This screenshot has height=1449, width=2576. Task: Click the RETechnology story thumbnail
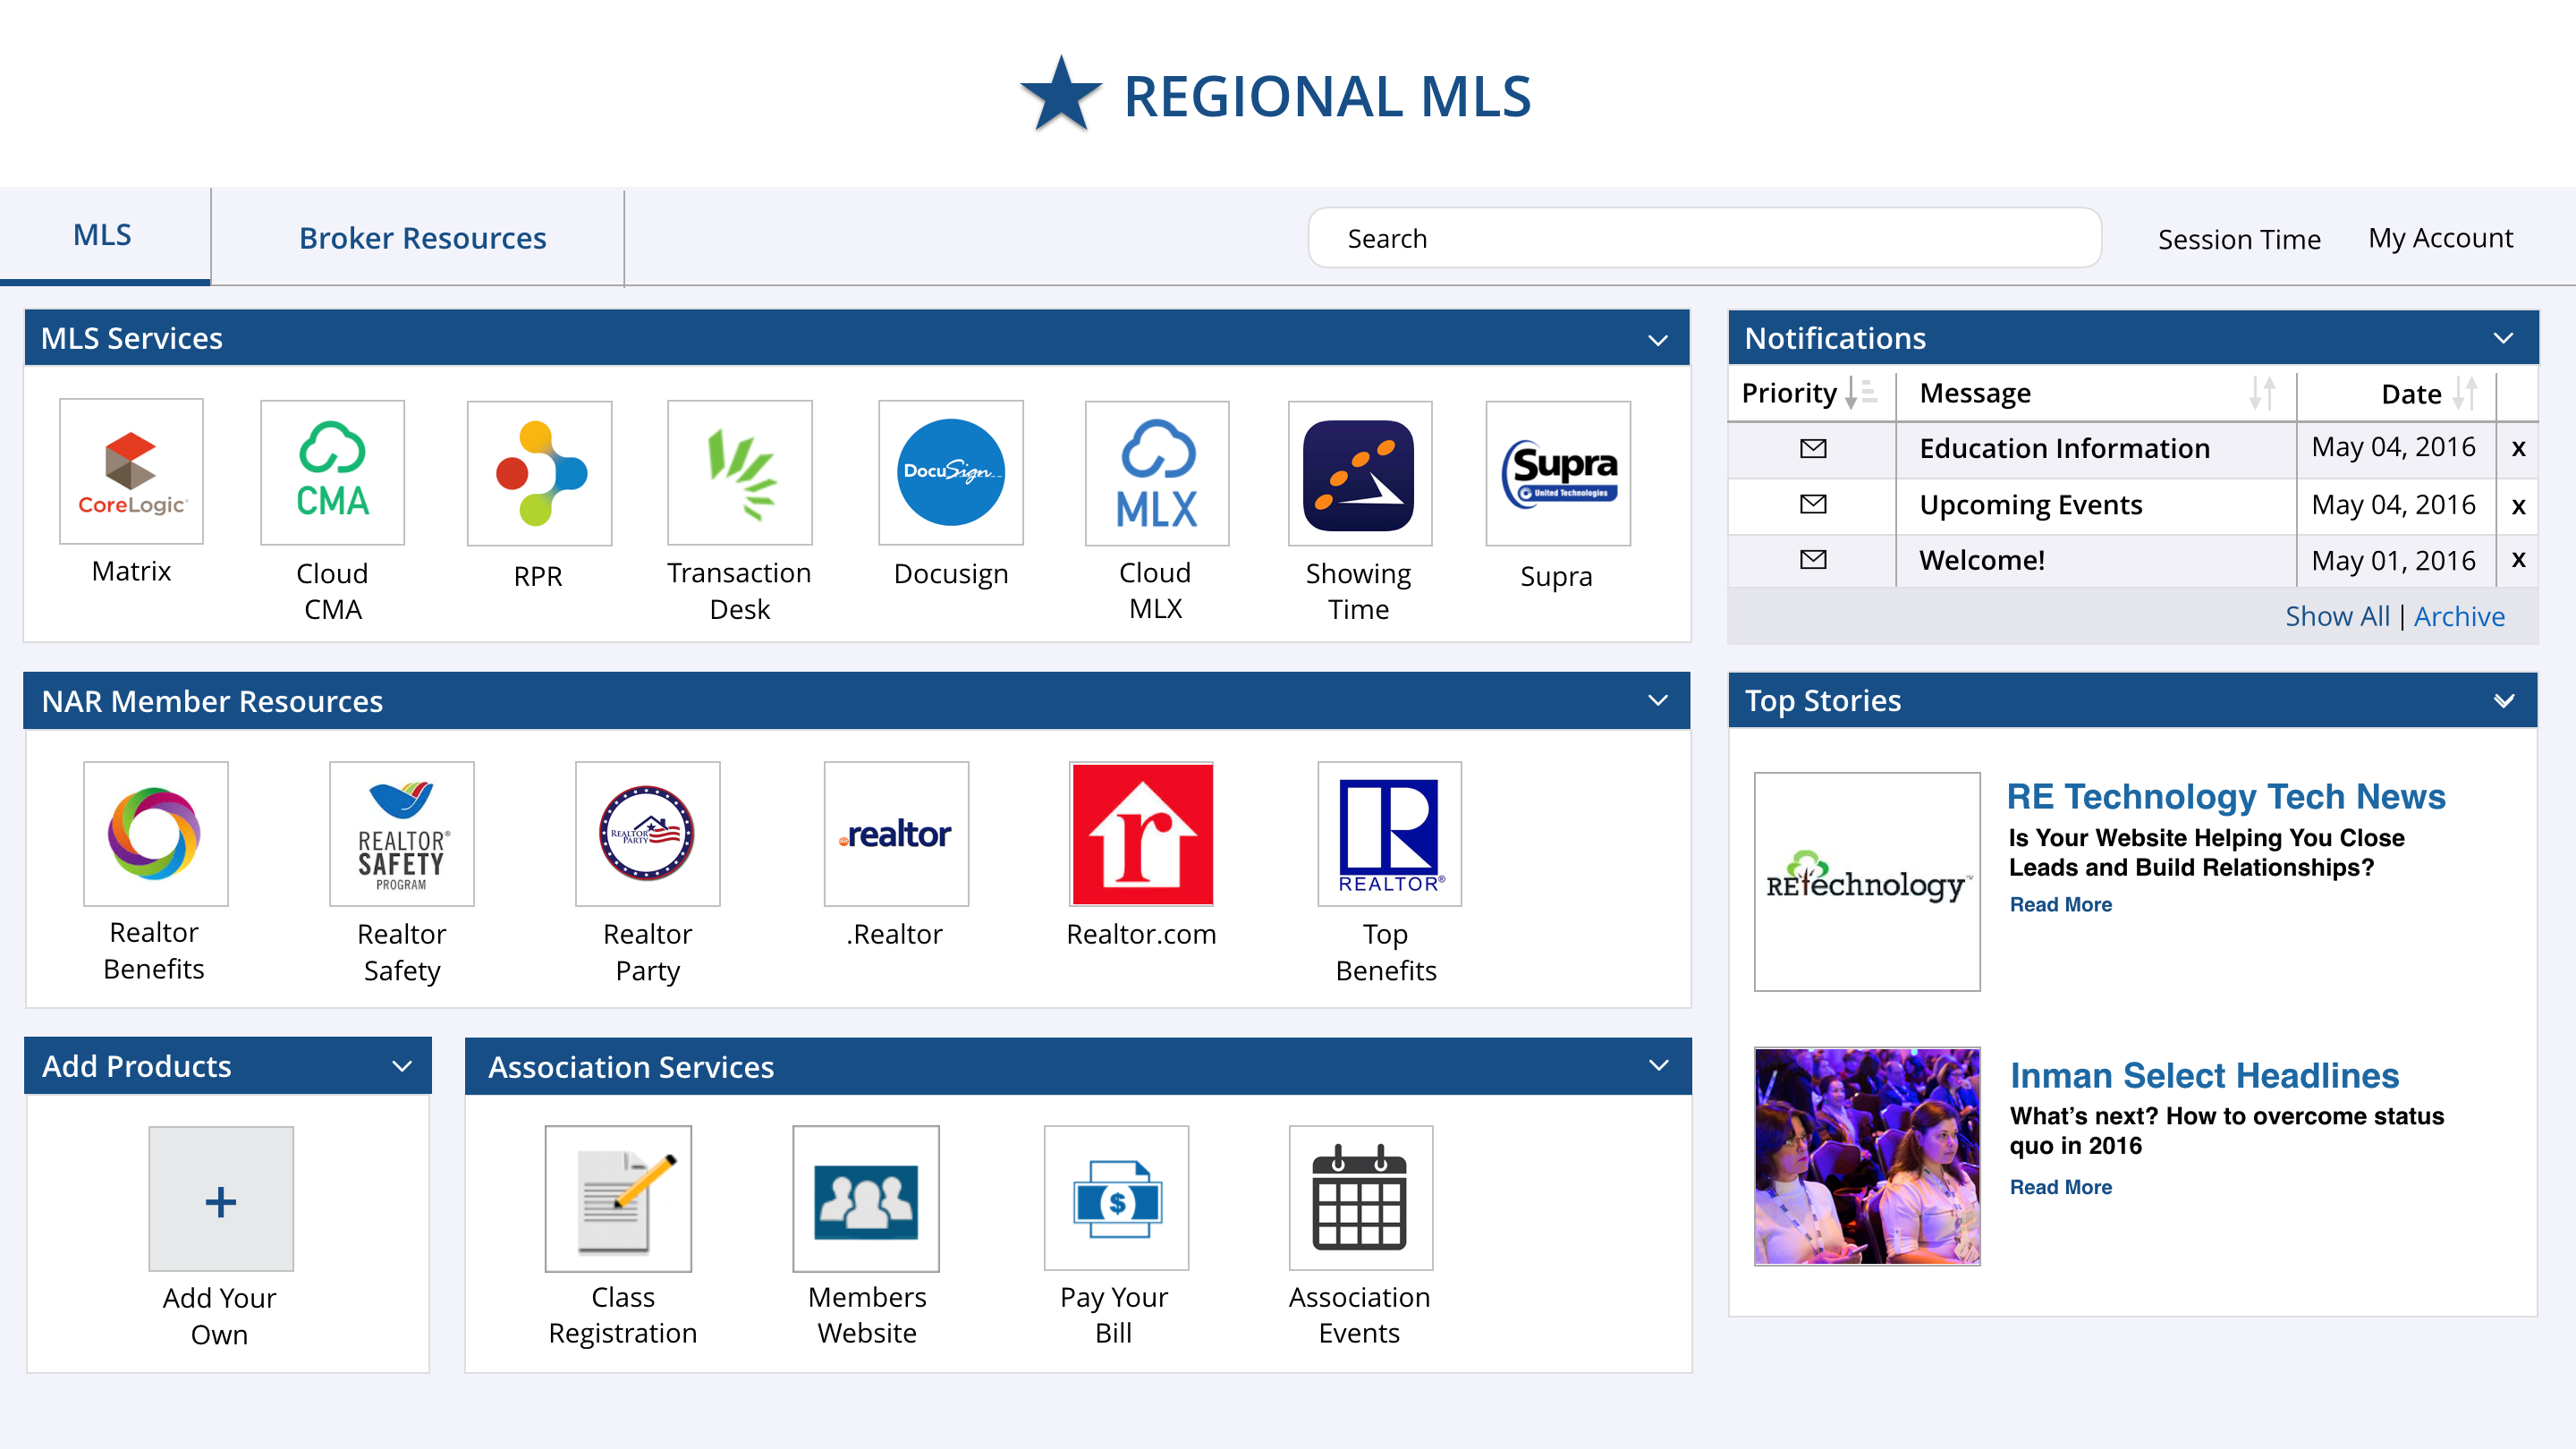coord(1867,881)
